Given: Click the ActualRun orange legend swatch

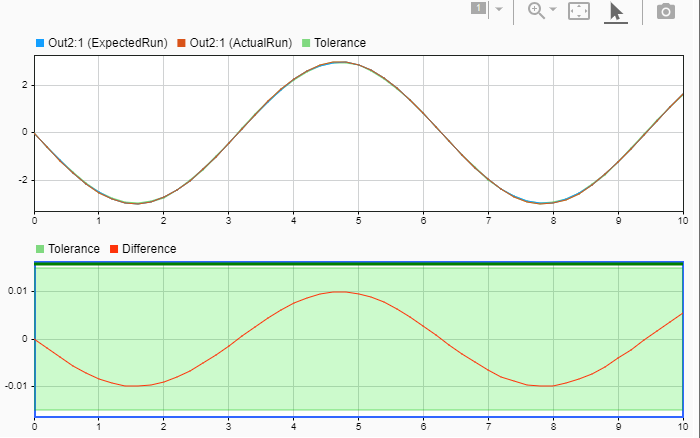Looking at the screenshot, I should click(181, 43).
